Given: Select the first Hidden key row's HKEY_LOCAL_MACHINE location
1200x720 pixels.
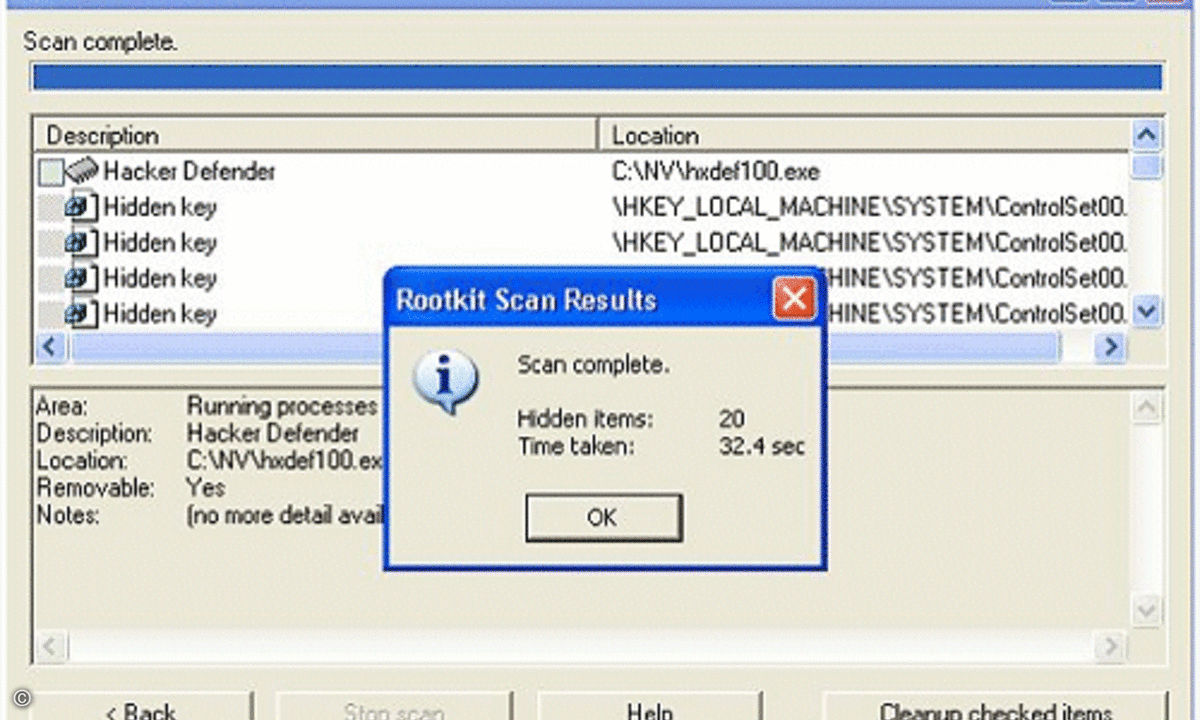Looking at the screenshot, I should (x=869, y=207).
